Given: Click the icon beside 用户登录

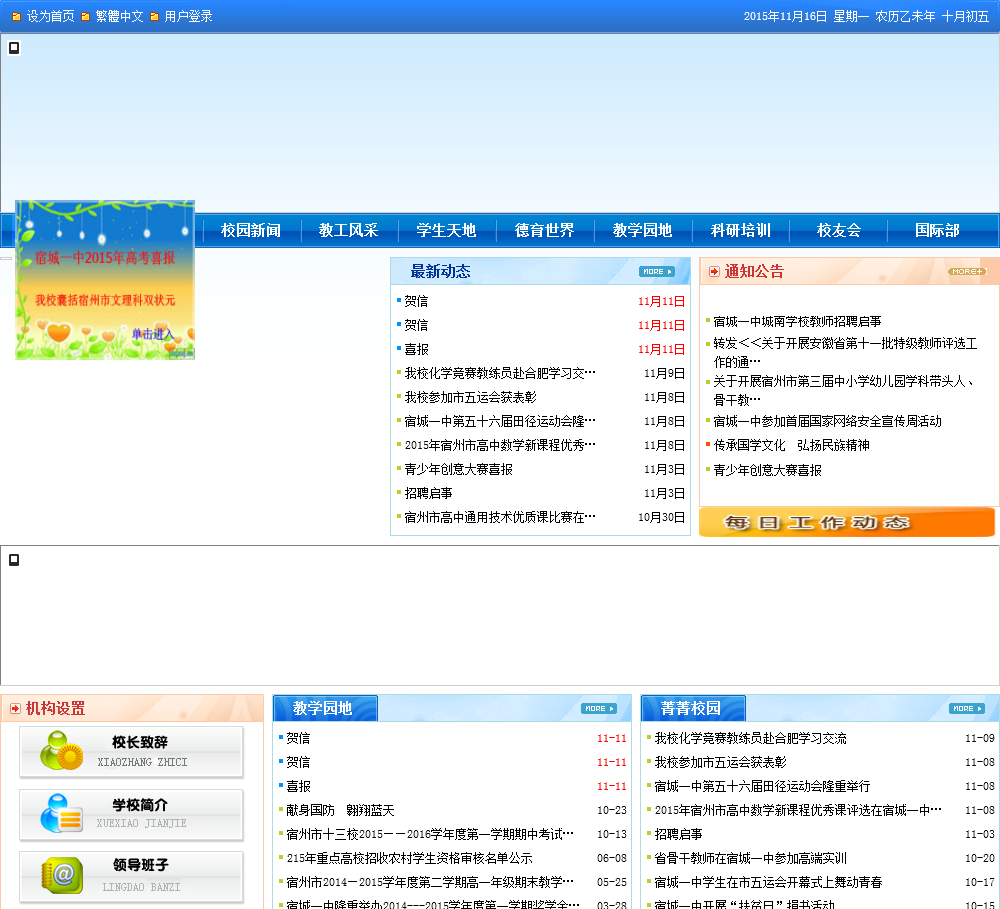Looking at the screenshot, I should click(x=155, y=17).
